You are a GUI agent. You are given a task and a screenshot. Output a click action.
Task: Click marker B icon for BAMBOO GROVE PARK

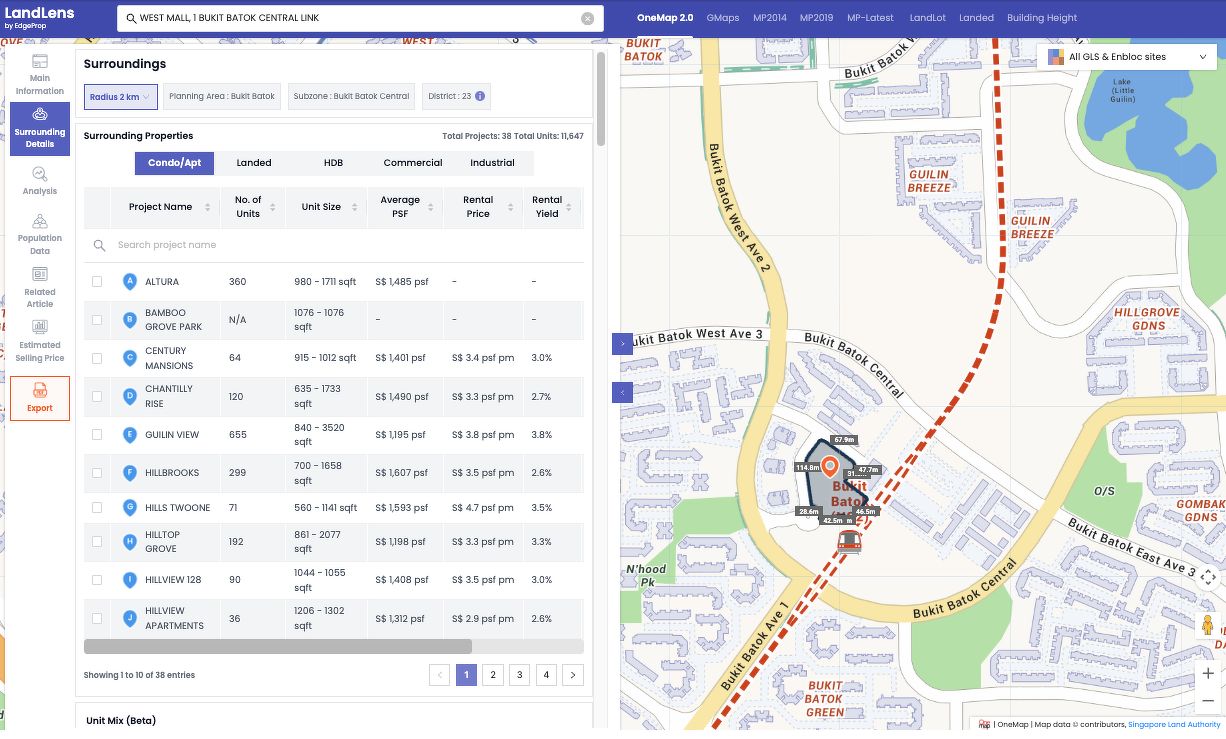coord(129,320)
